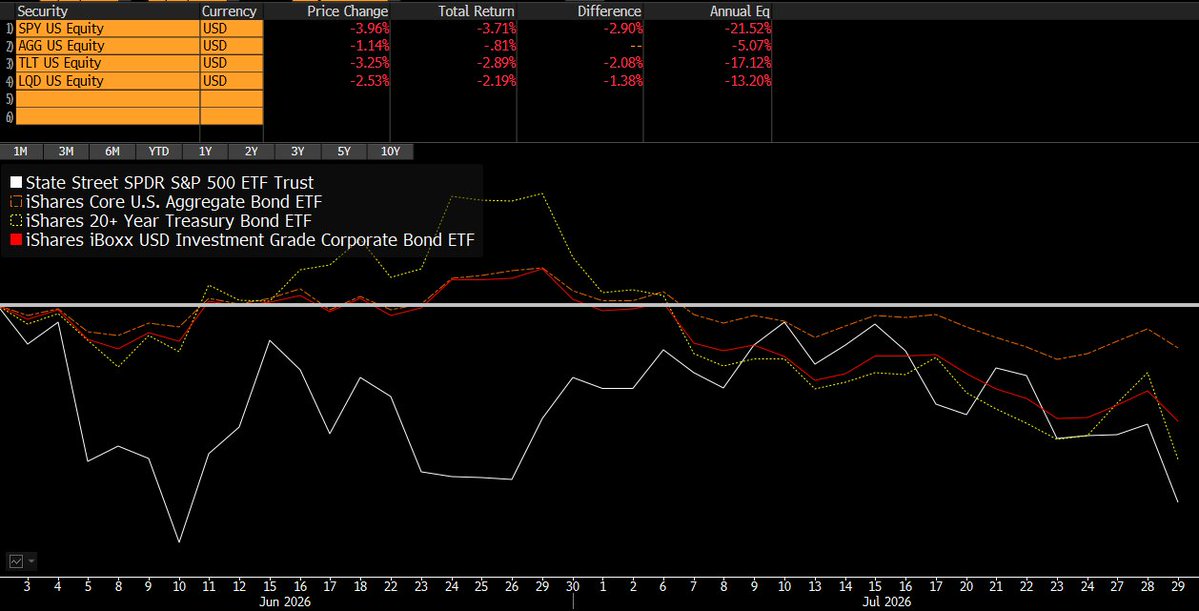This screenshot has width=1199, height=611.
Task: Click iShares Core U.S. Aggregate Bond ETF legend
Action: point(174,202)
